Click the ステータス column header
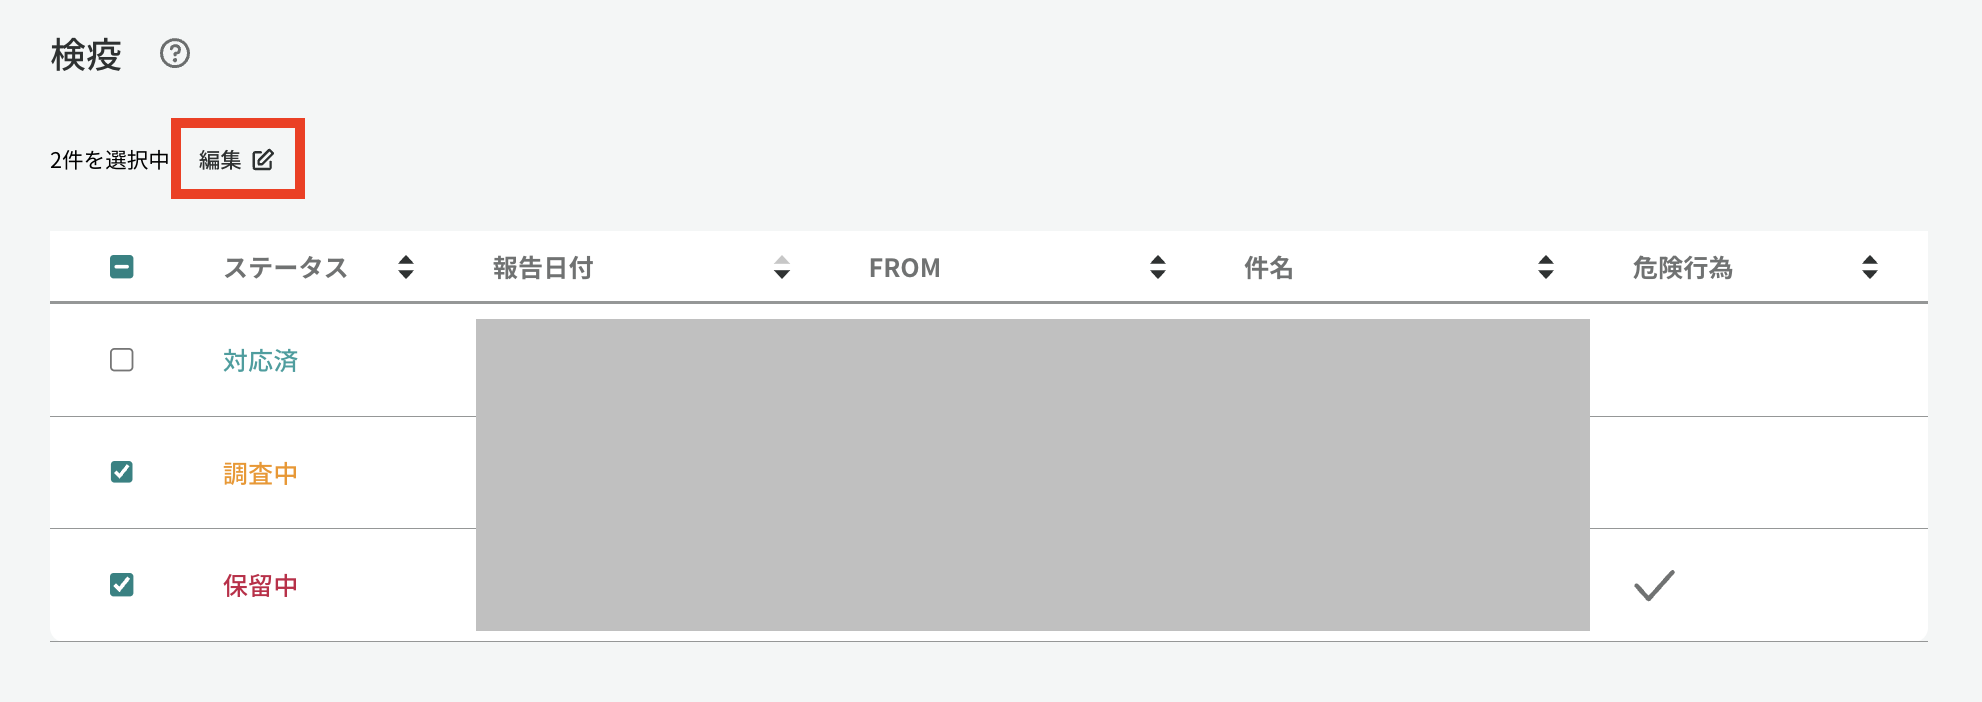Viewport: 1982px width, 702px height. click(x=286, y=268)
